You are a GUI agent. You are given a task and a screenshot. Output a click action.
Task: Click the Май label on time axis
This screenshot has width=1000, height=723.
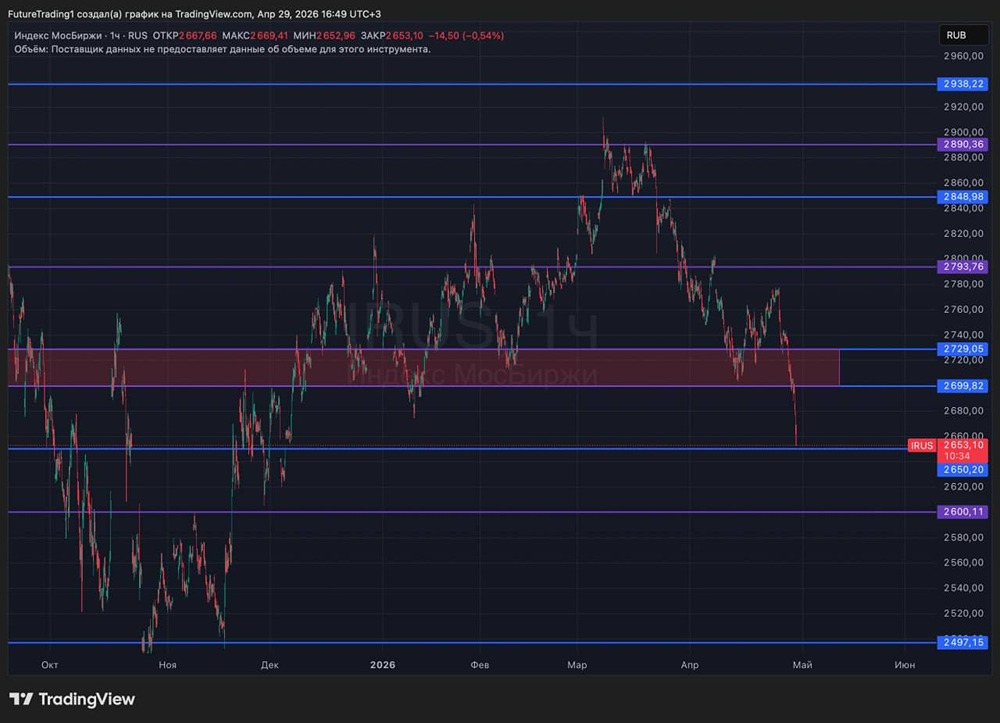pyautogui.click(x=802, y=665)
